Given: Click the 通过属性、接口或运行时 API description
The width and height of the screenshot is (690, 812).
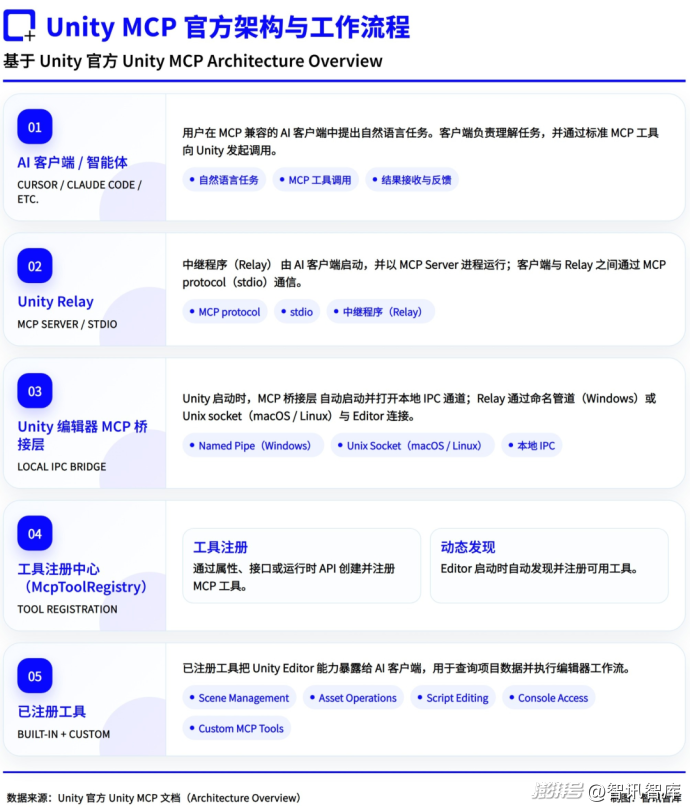Looking at the screenshot, I should point(294,577).
